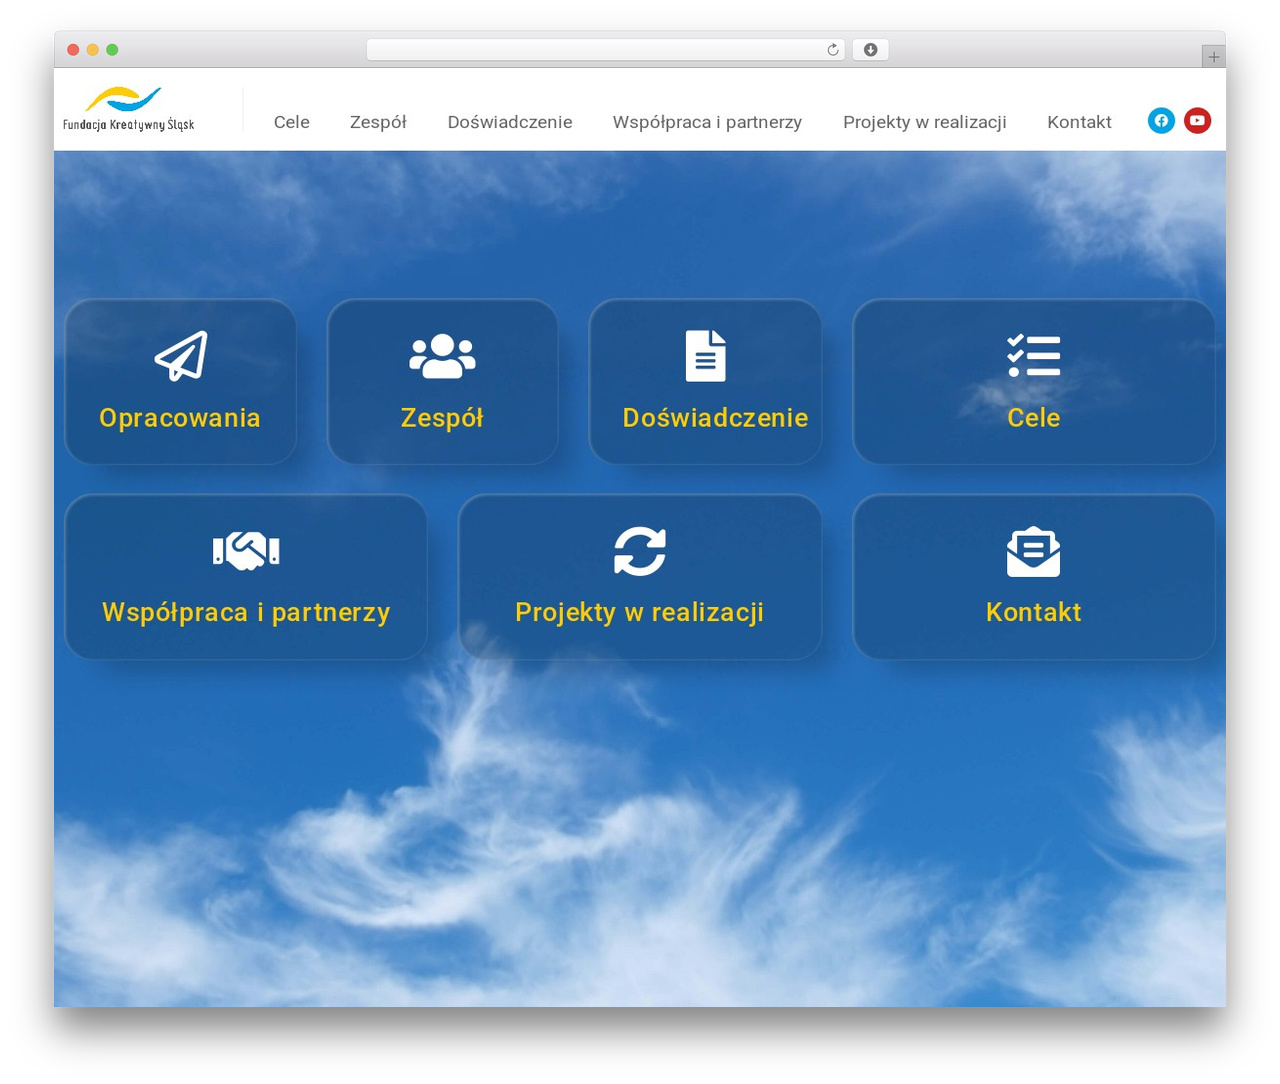Image resolution: width=1280 pixels, height=1084 pixels.
Task: Reload the page with the browser refresh icon
Action: (x=833, y=50)
